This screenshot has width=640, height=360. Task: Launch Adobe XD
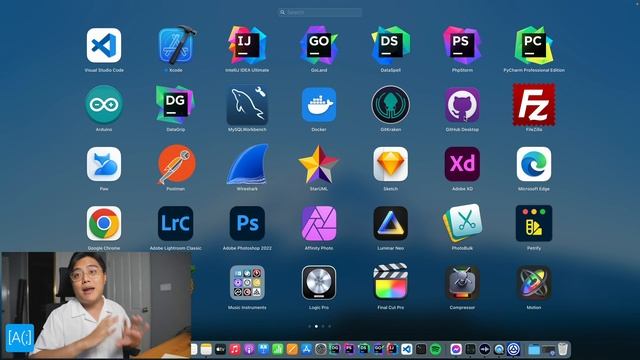[462, 164]
